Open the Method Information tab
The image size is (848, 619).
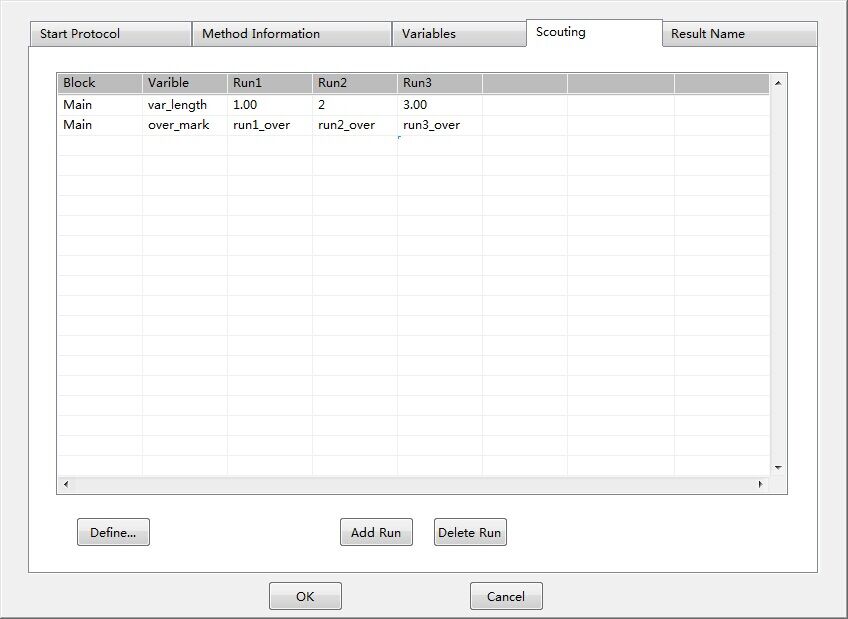tap(290, 34)
